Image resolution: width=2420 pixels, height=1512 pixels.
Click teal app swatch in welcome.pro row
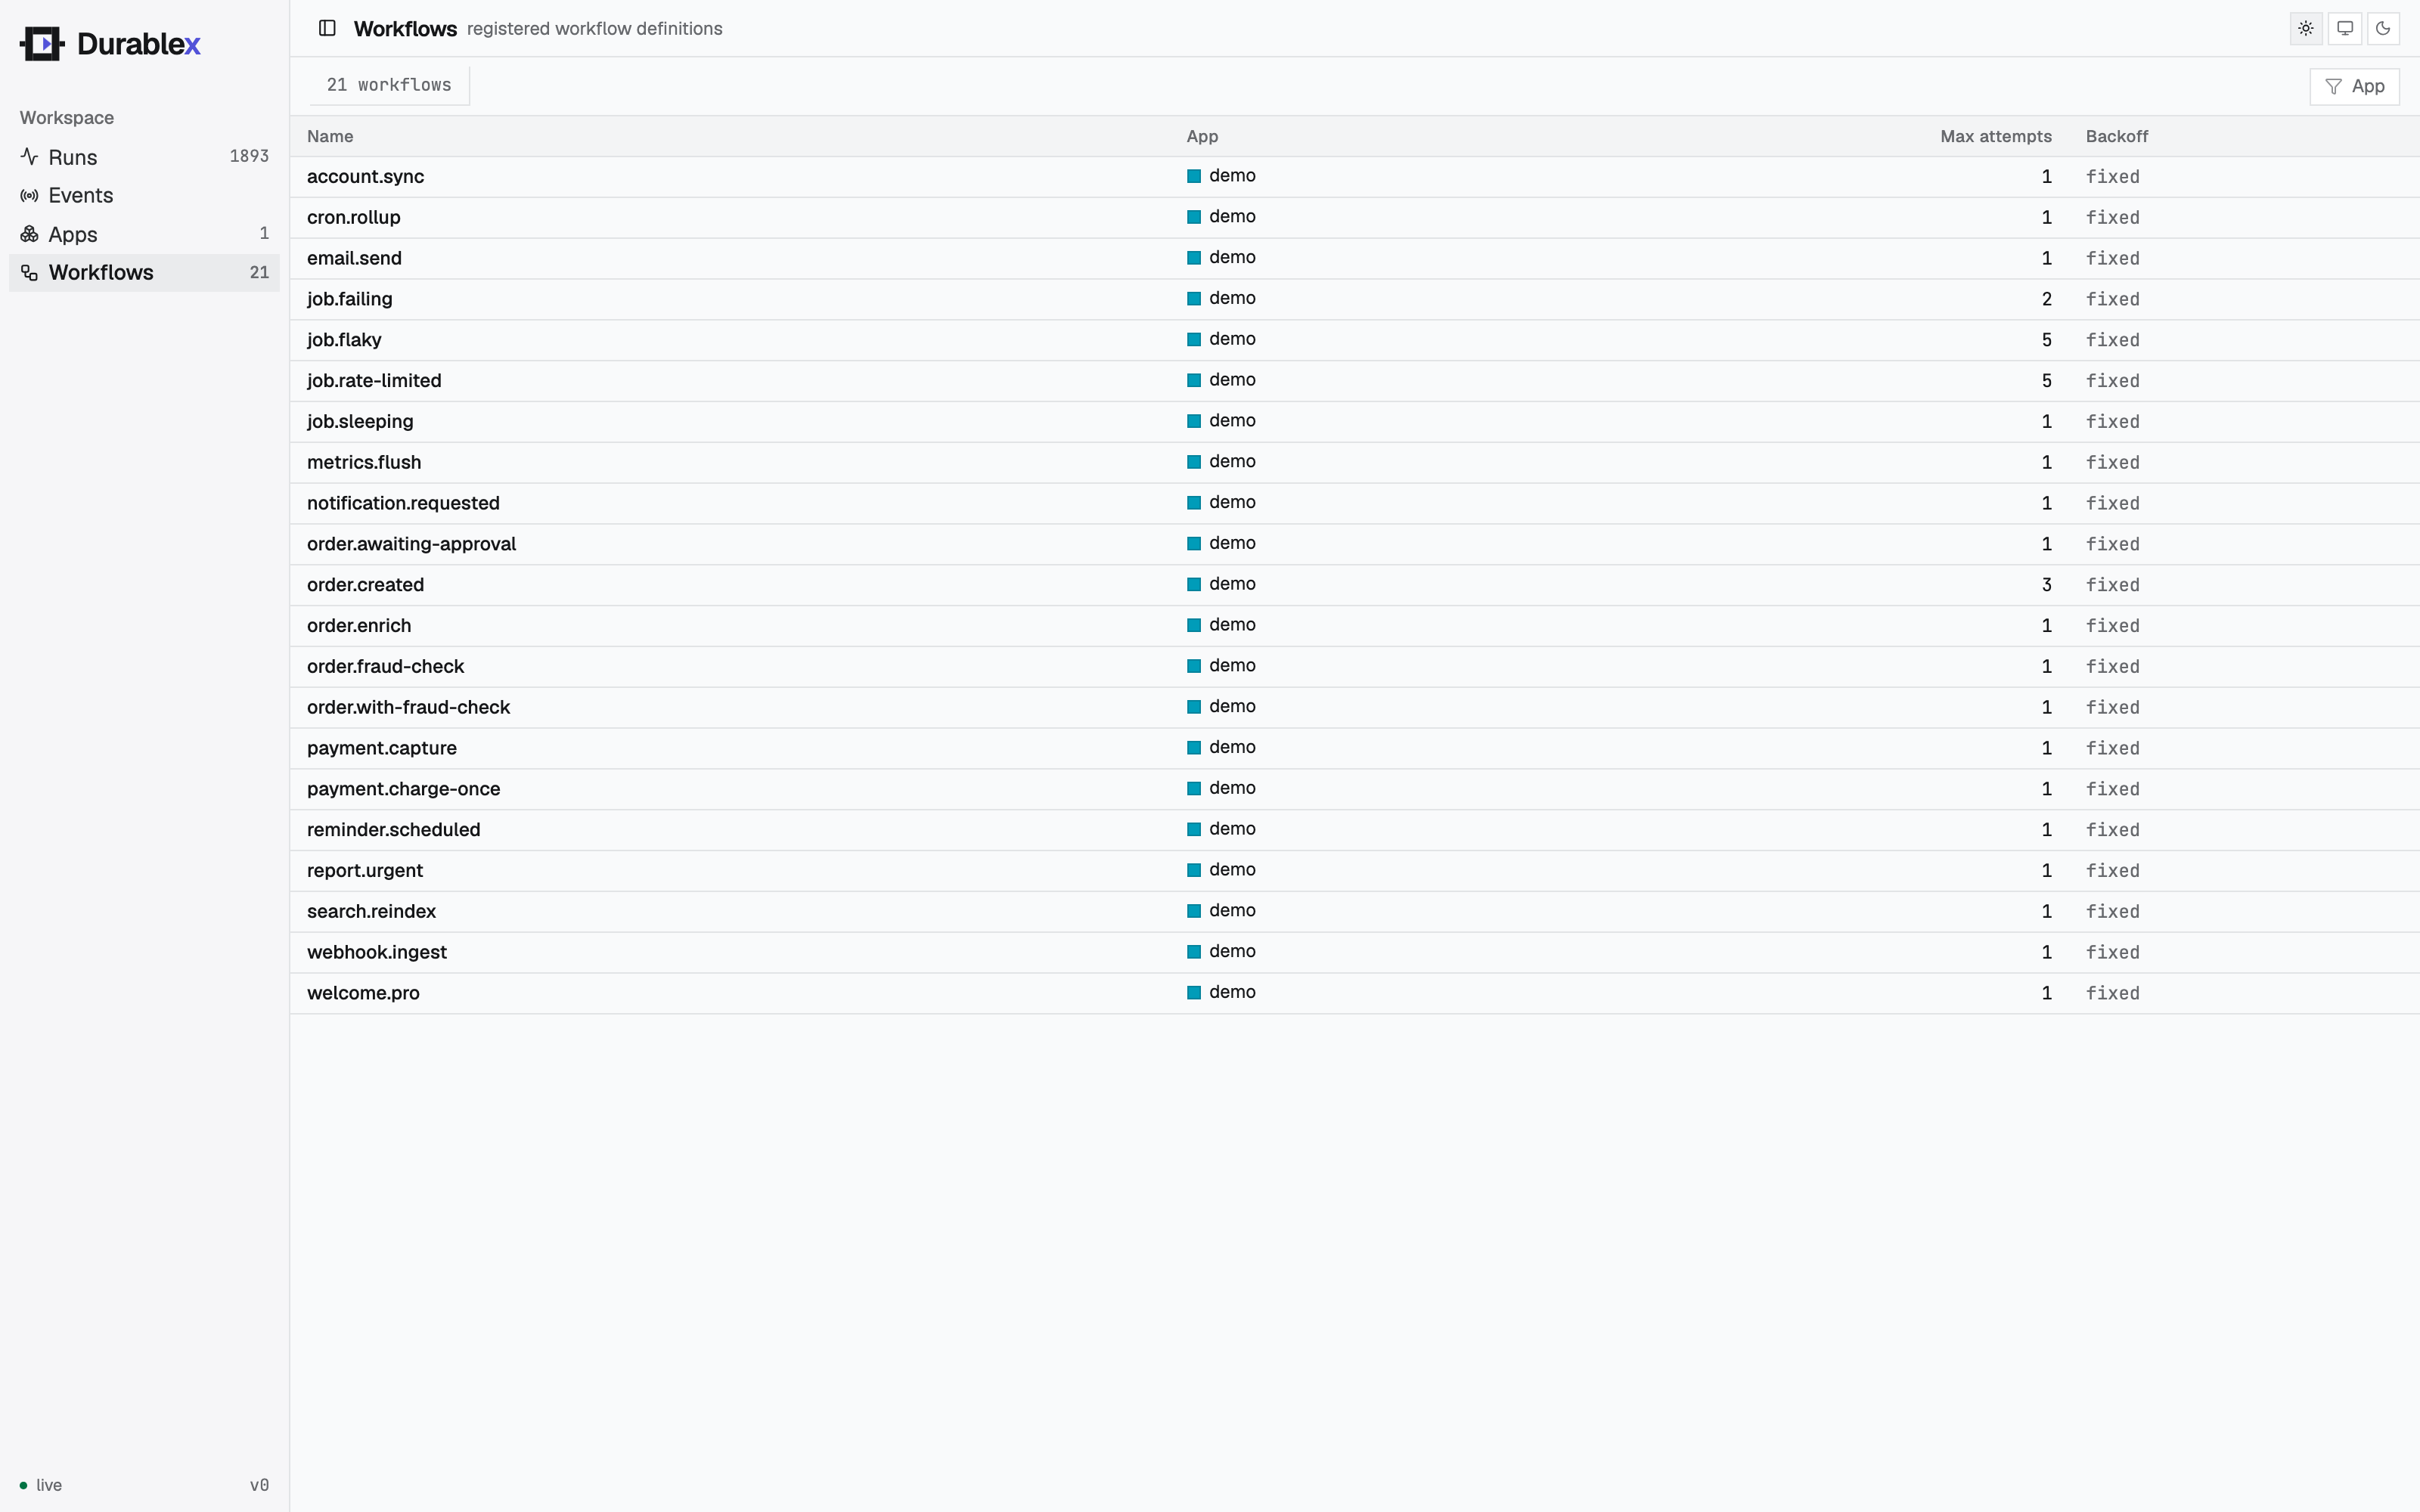1193,993
